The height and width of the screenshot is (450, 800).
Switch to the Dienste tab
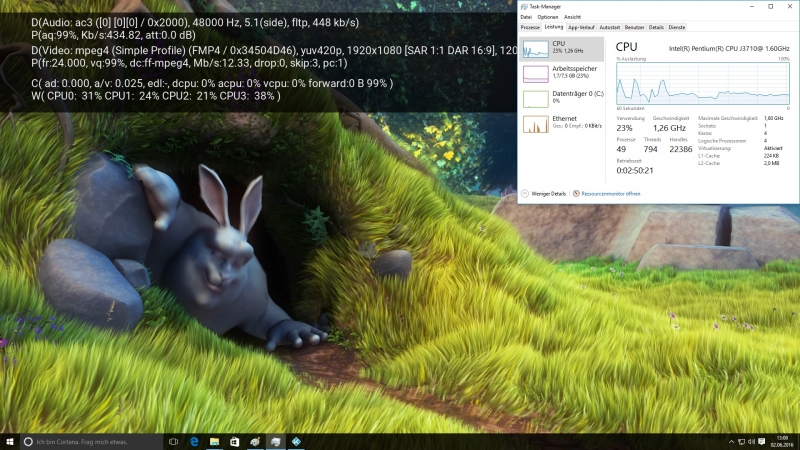coord(677,28)
